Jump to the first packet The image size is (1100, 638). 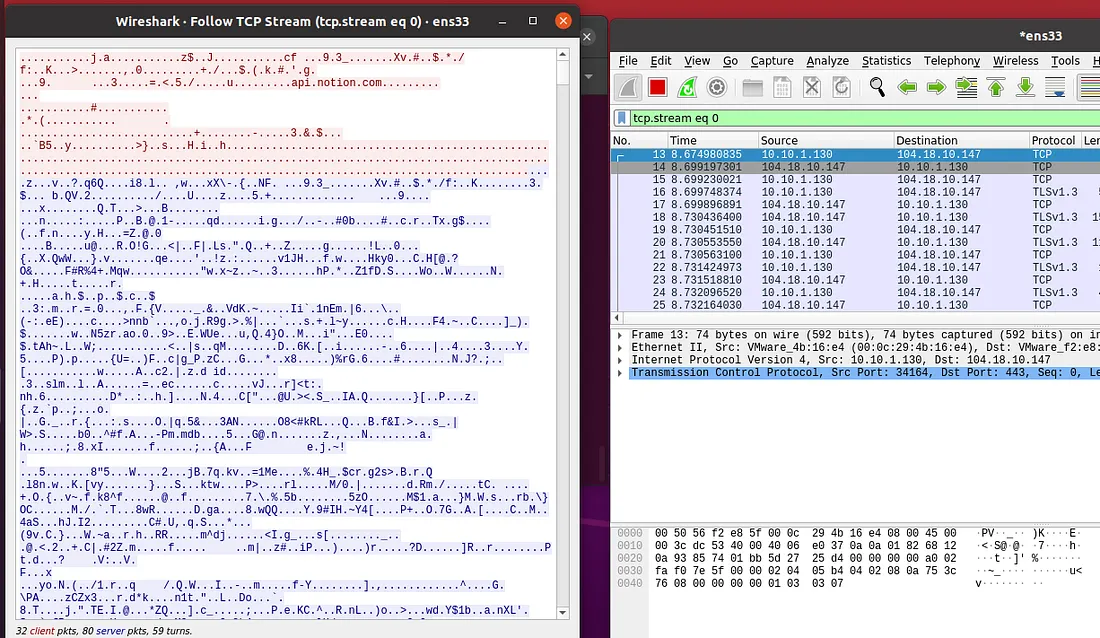[996, 88]
